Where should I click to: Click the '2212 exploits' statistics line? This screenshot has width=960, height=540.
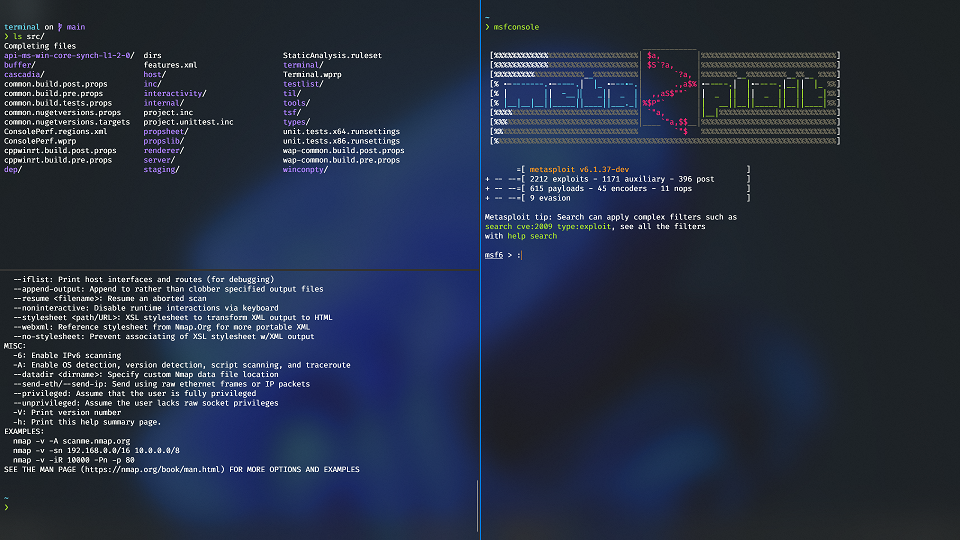[622, 179]
